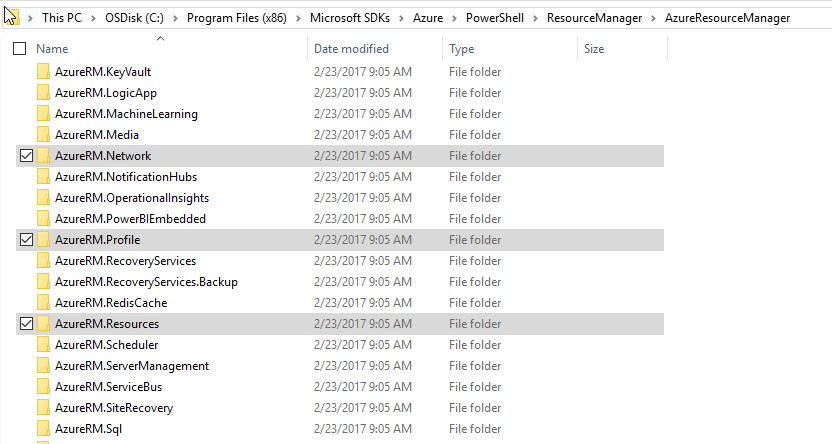Click the AzureRM.RedisCache folder icon
This screenshot has height=444, width=832.
[x=43, y=303]
